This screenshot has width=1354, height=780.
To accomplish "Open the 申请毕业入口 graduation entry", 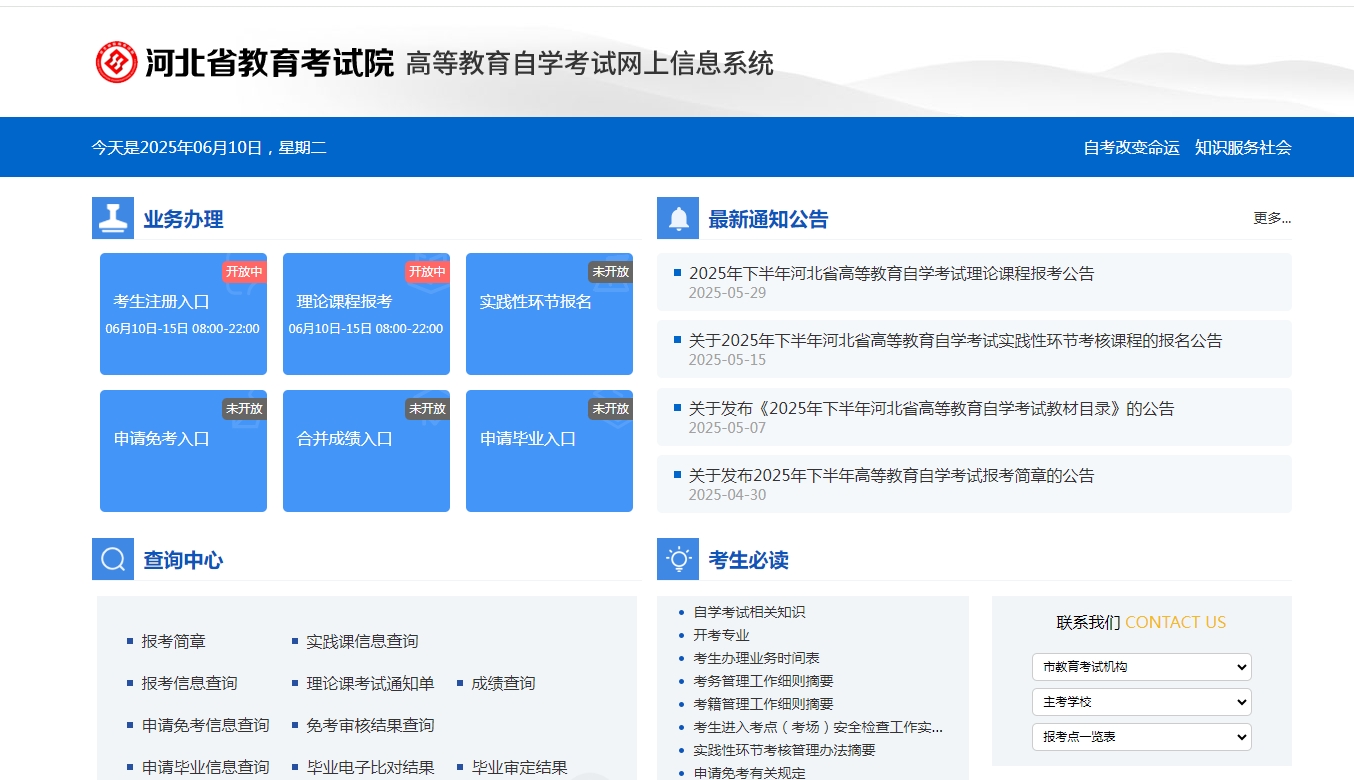I will coord(549,450).
